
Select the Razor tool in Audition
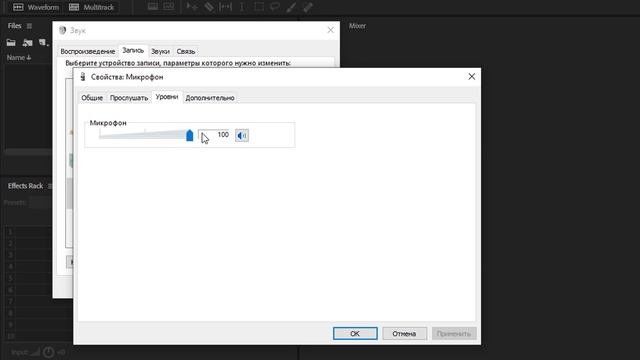[x=209, y=7]
